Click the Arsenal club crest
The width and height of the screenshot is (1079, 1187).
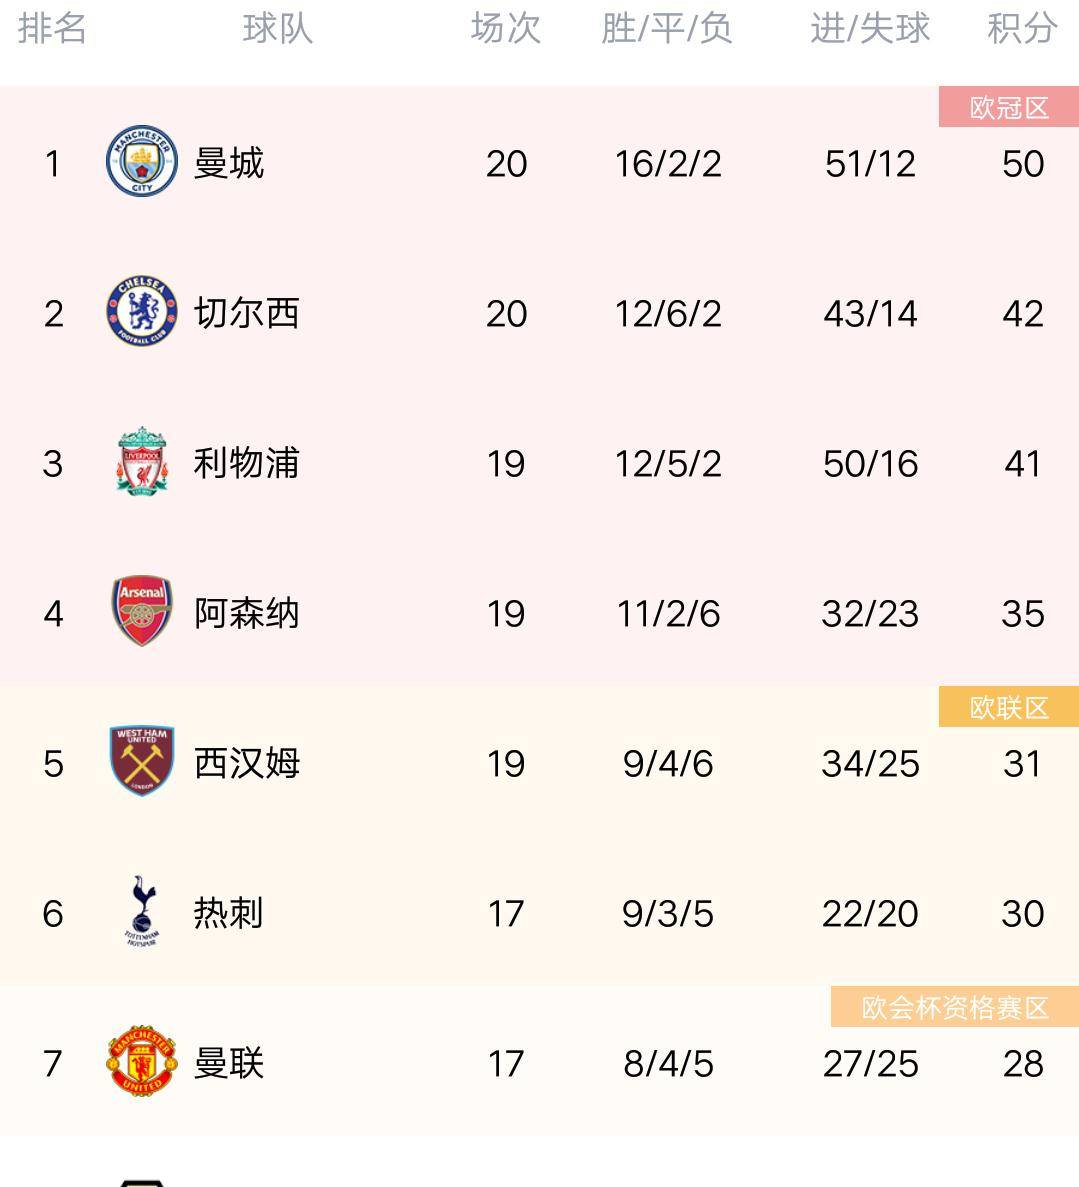point(142,611)
